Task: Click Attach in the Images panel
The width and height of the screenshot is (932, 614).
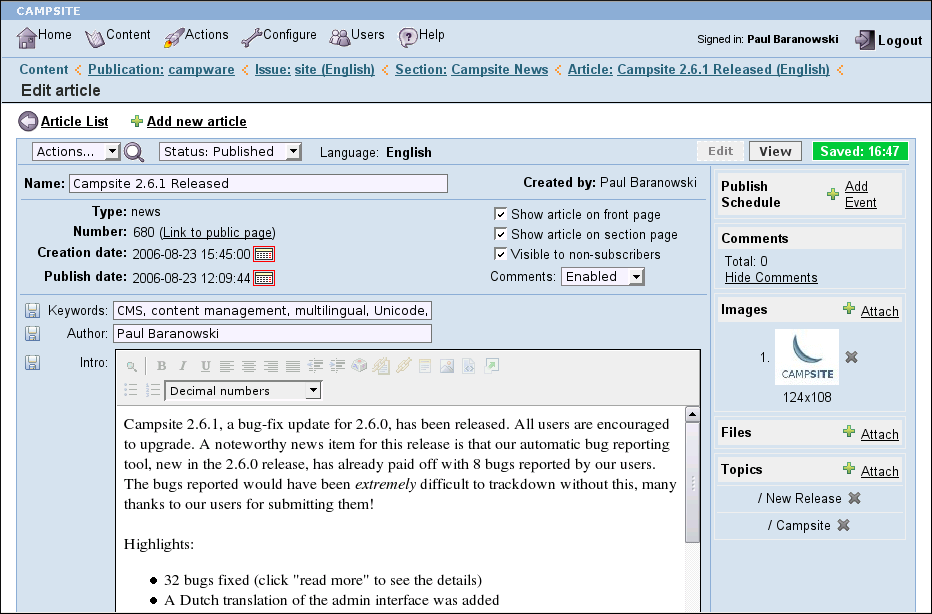Action: (880, 311)
